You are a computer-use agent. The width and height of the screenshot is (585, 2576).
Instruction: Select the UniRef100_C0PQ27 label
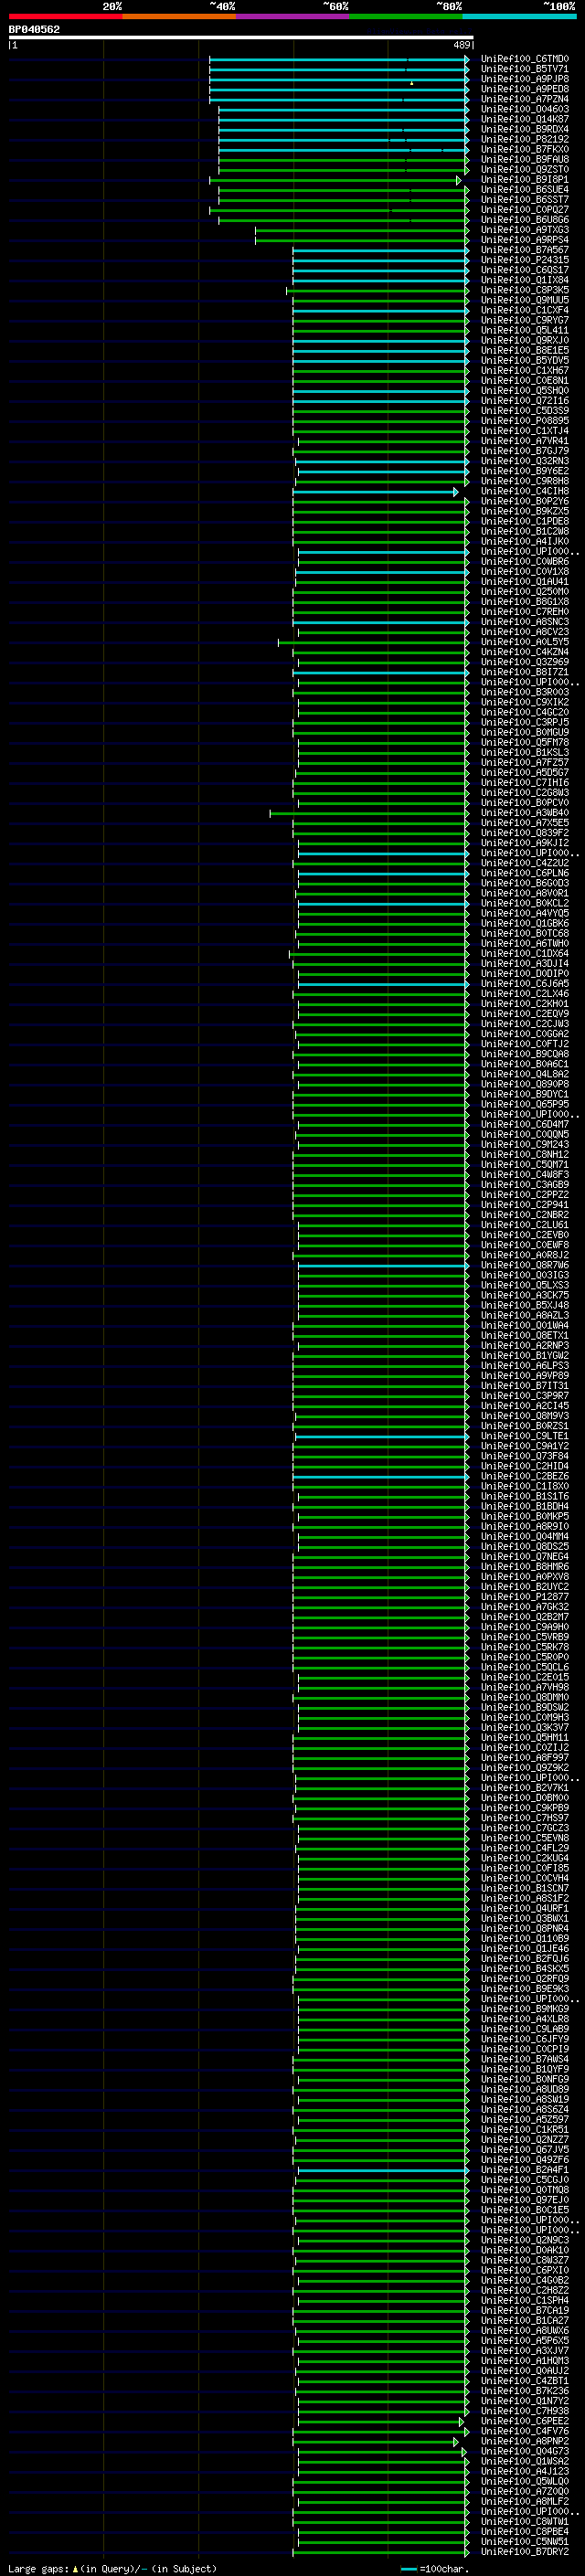click(524, 210)
